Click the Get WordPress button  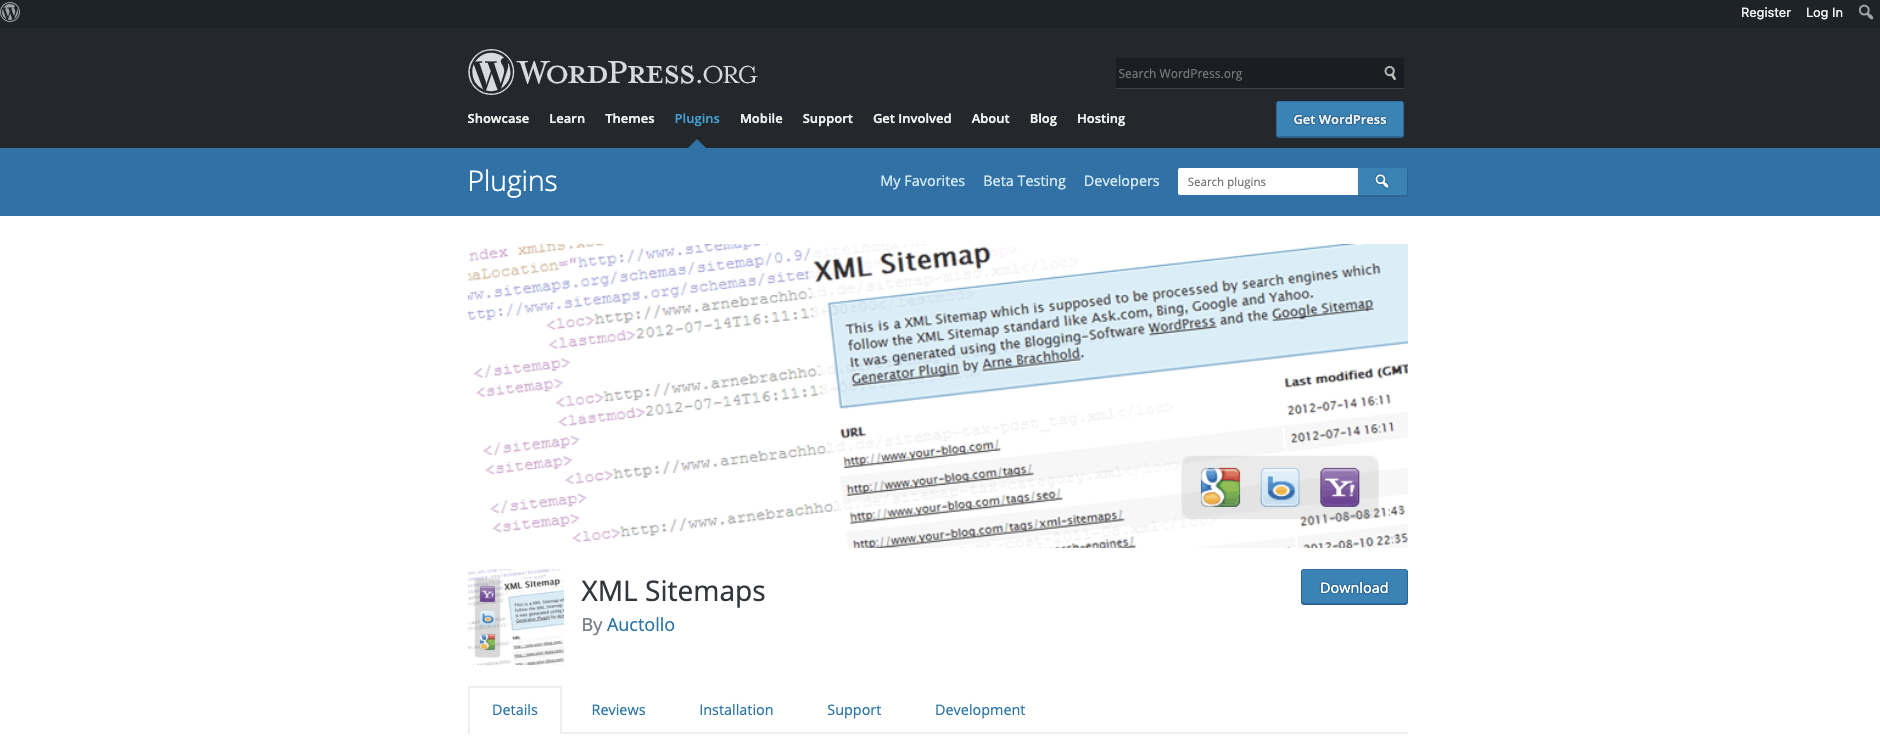point(1340,119)
